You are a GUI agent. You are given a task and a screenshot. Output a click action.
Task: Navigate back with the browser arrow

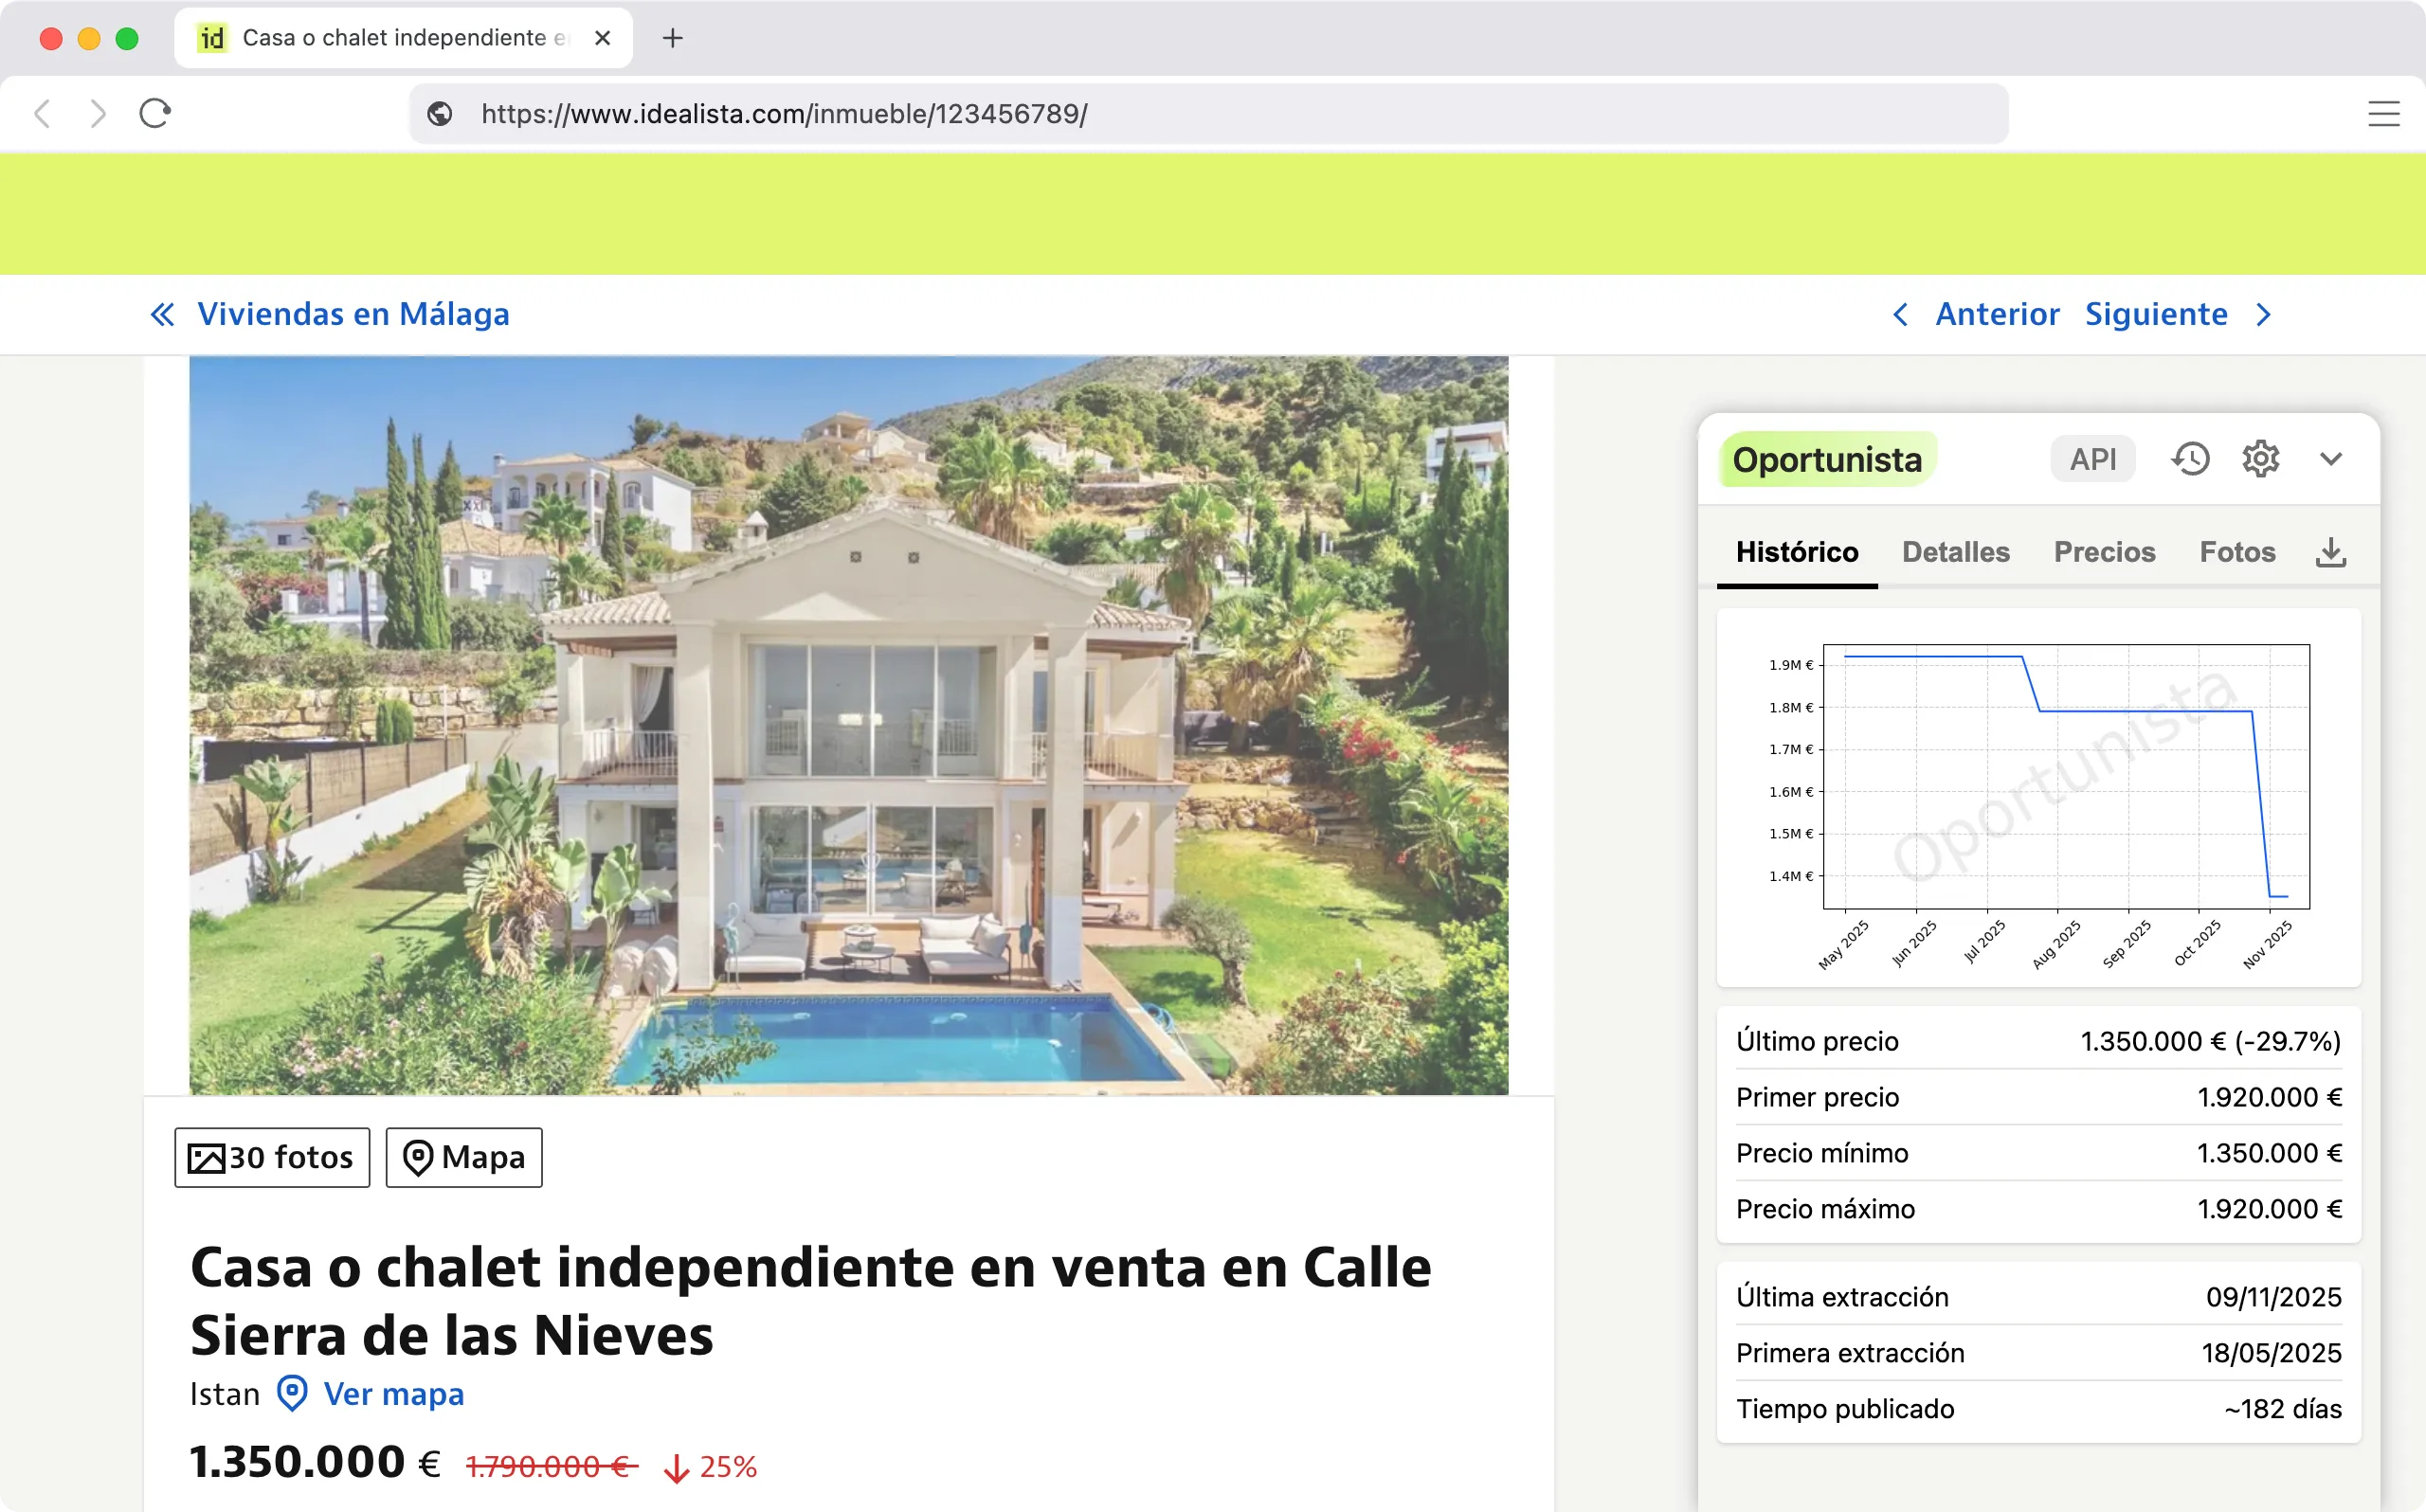click(42, 113)
